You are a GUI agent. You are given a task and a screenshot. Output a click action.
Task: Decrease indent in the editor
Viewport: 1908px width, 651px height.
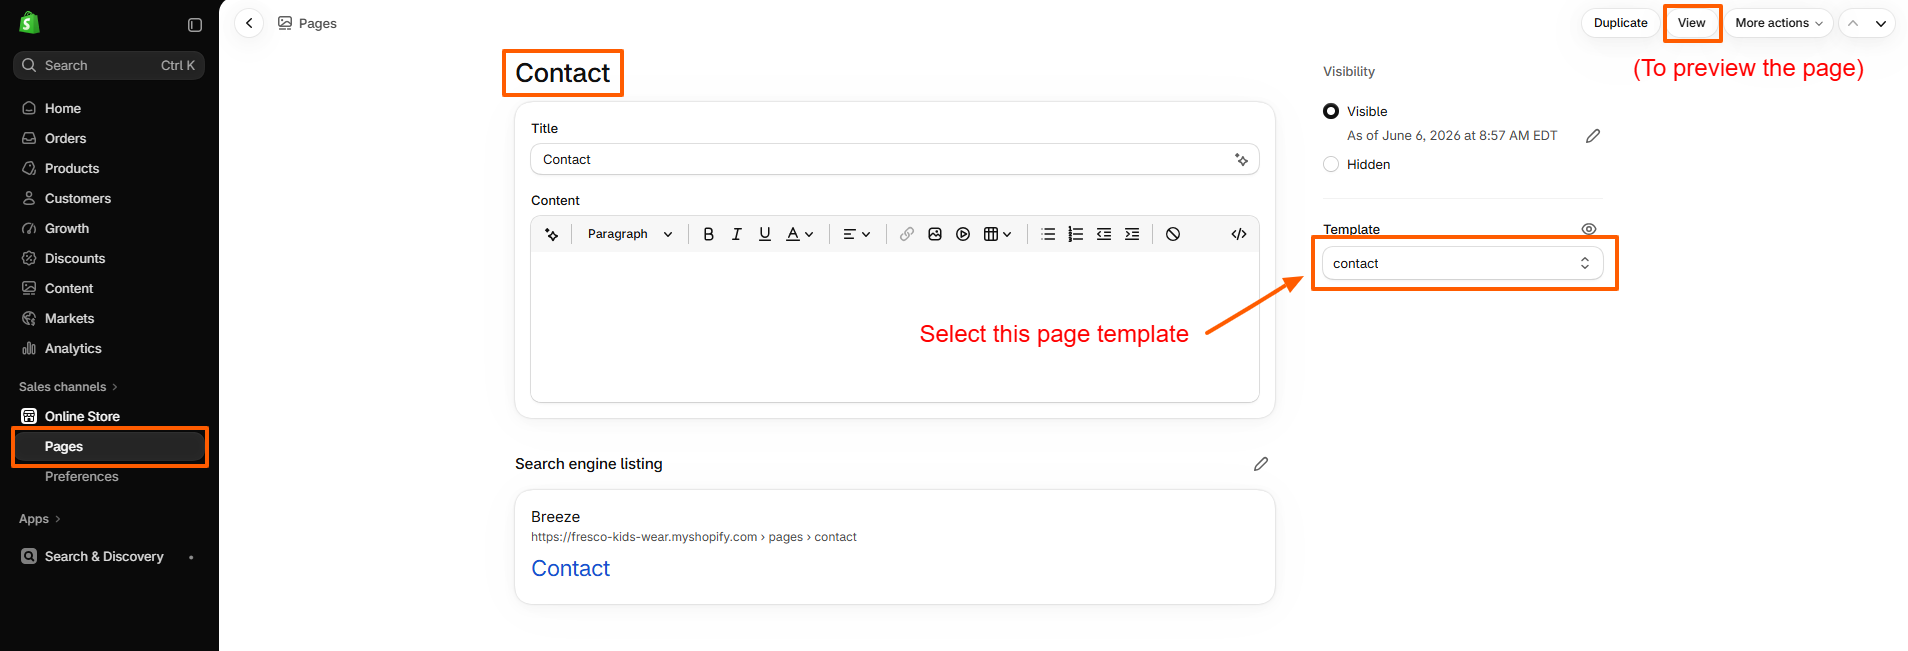(1104, 234)
